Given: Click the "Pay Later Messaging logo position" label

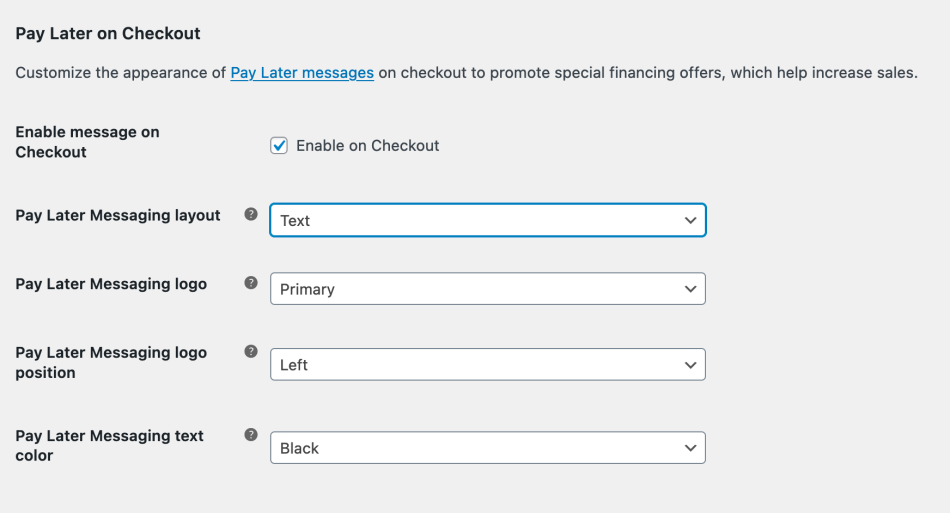Looking at the screenshot, I should point(111,362).
